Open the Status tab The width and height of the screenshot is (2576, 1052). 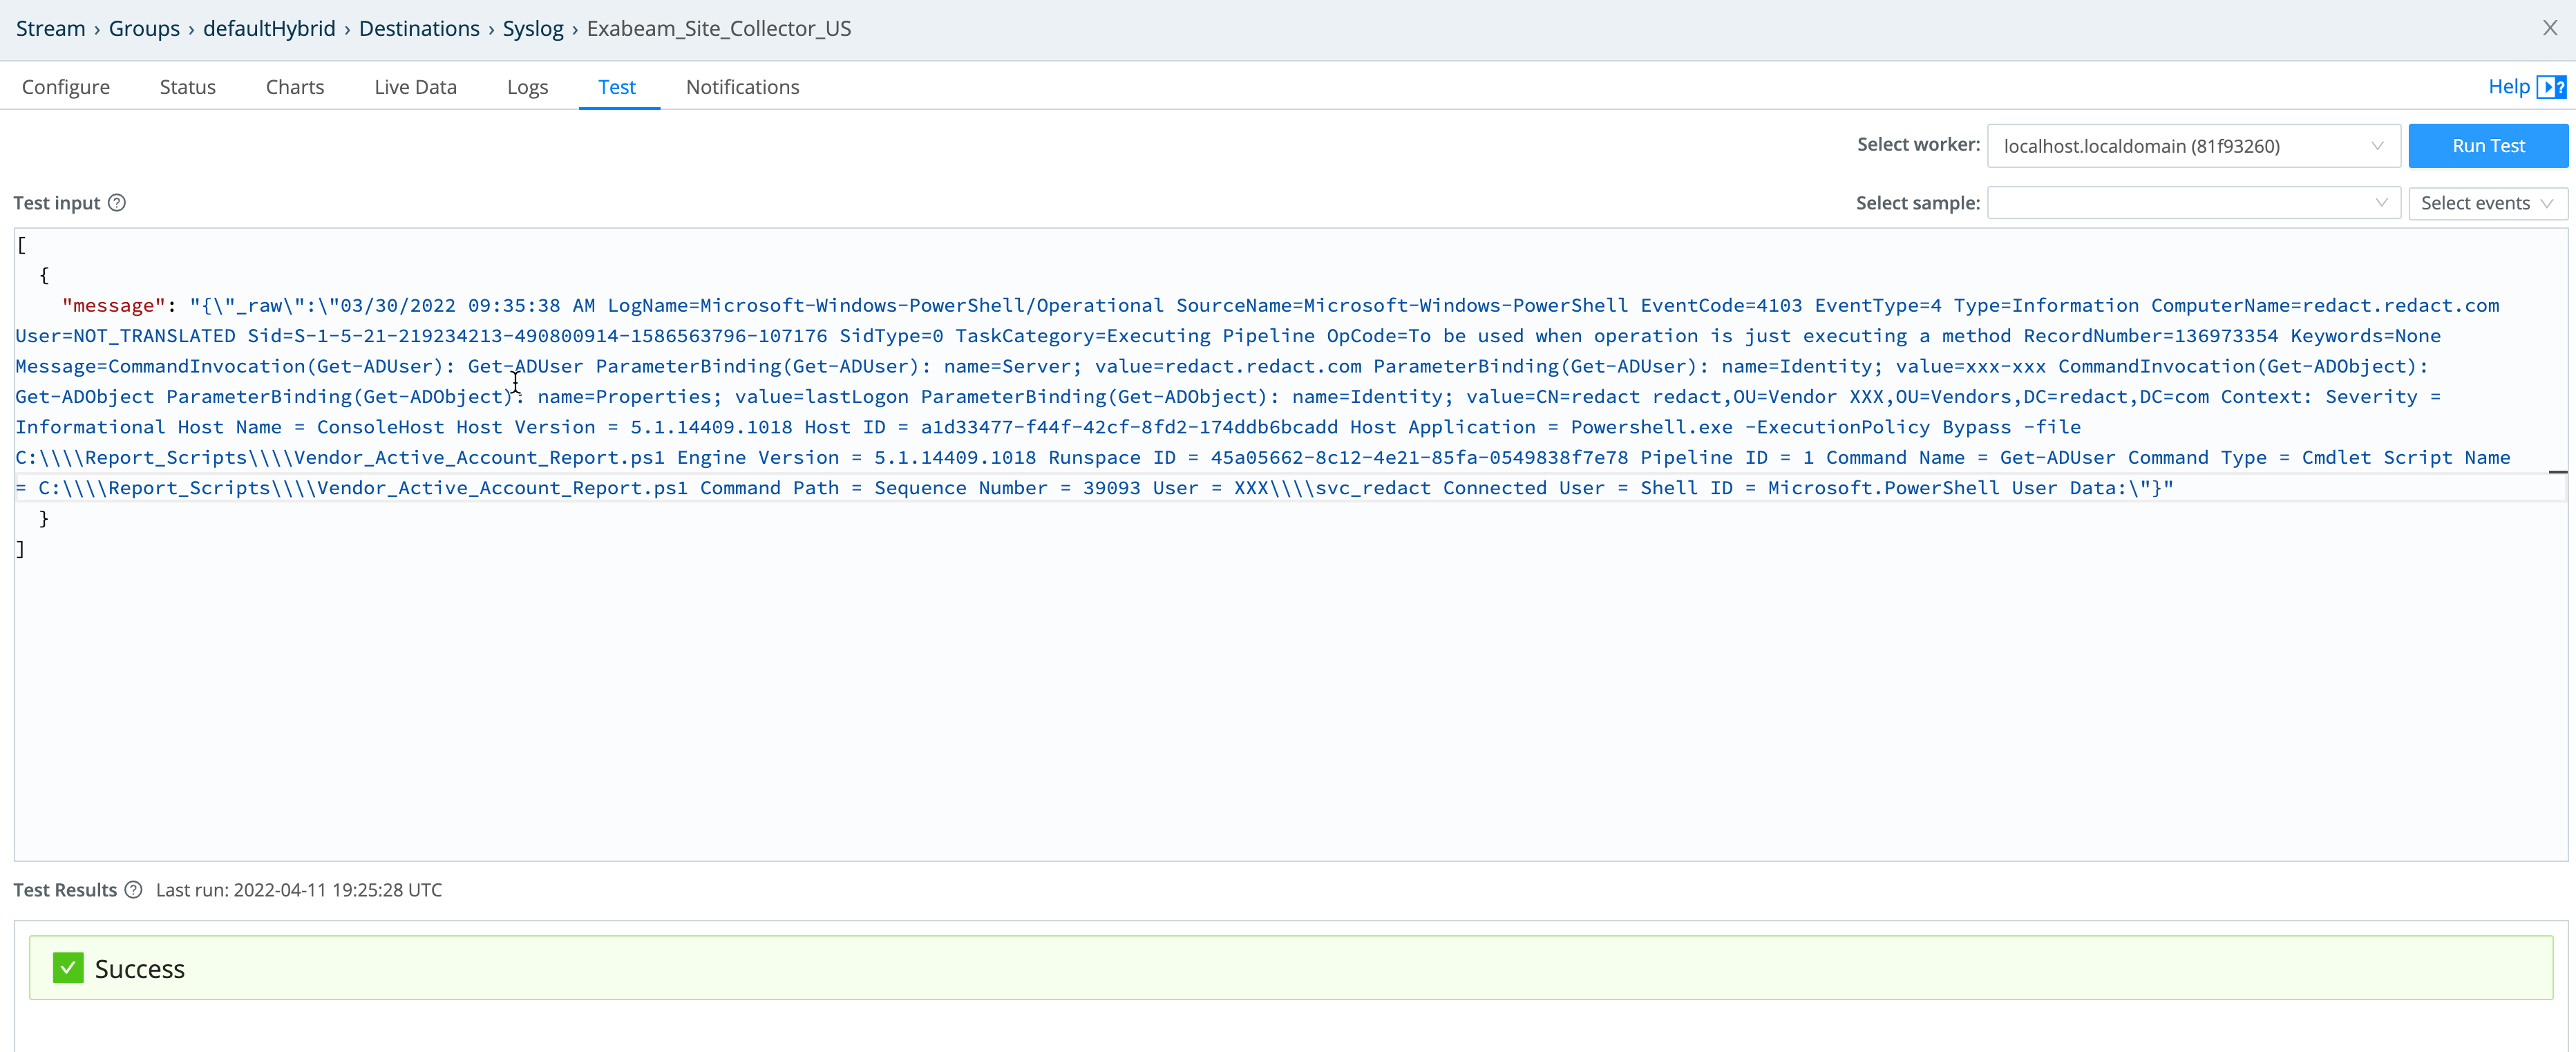187,87
